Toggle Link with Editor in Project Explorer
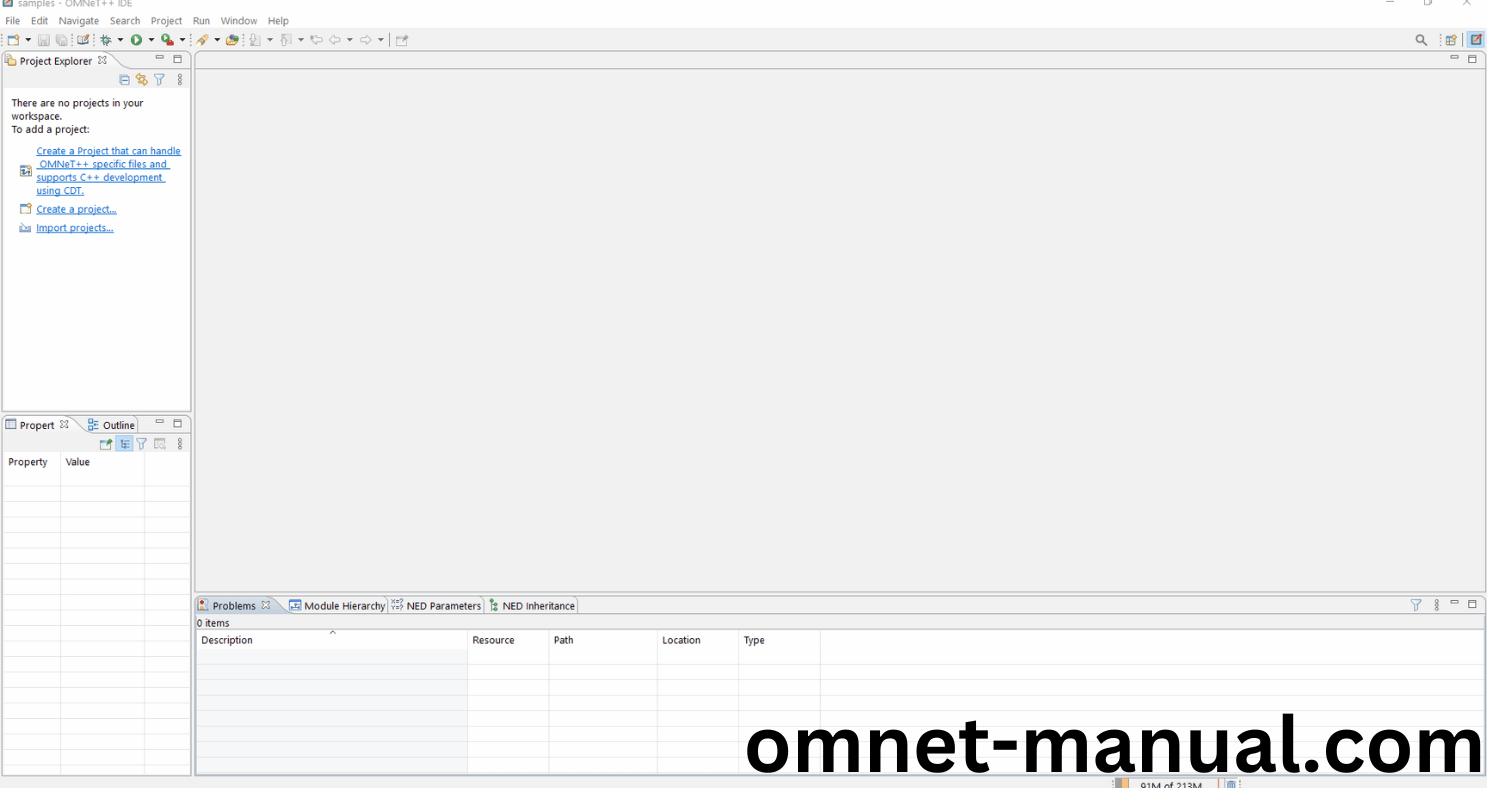Viewport: 1487px width, 788px height. pos(141,79)
